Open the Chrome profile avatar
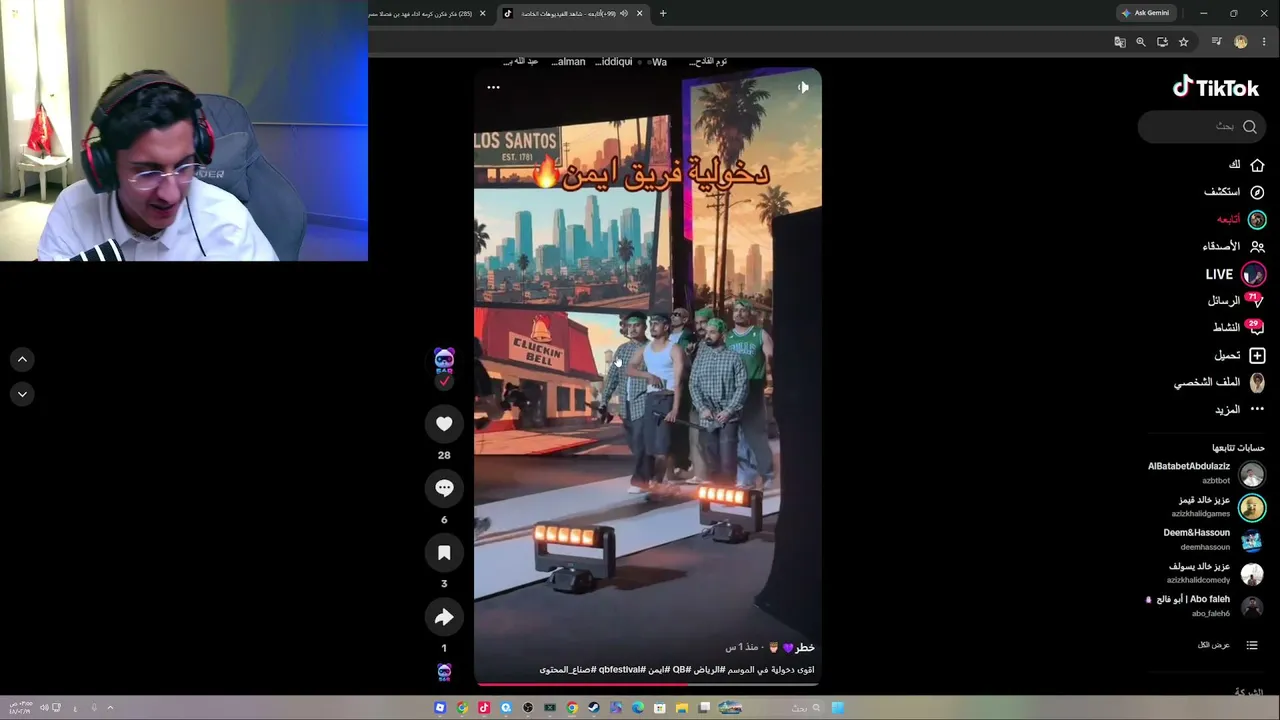 coord(1241,42)
